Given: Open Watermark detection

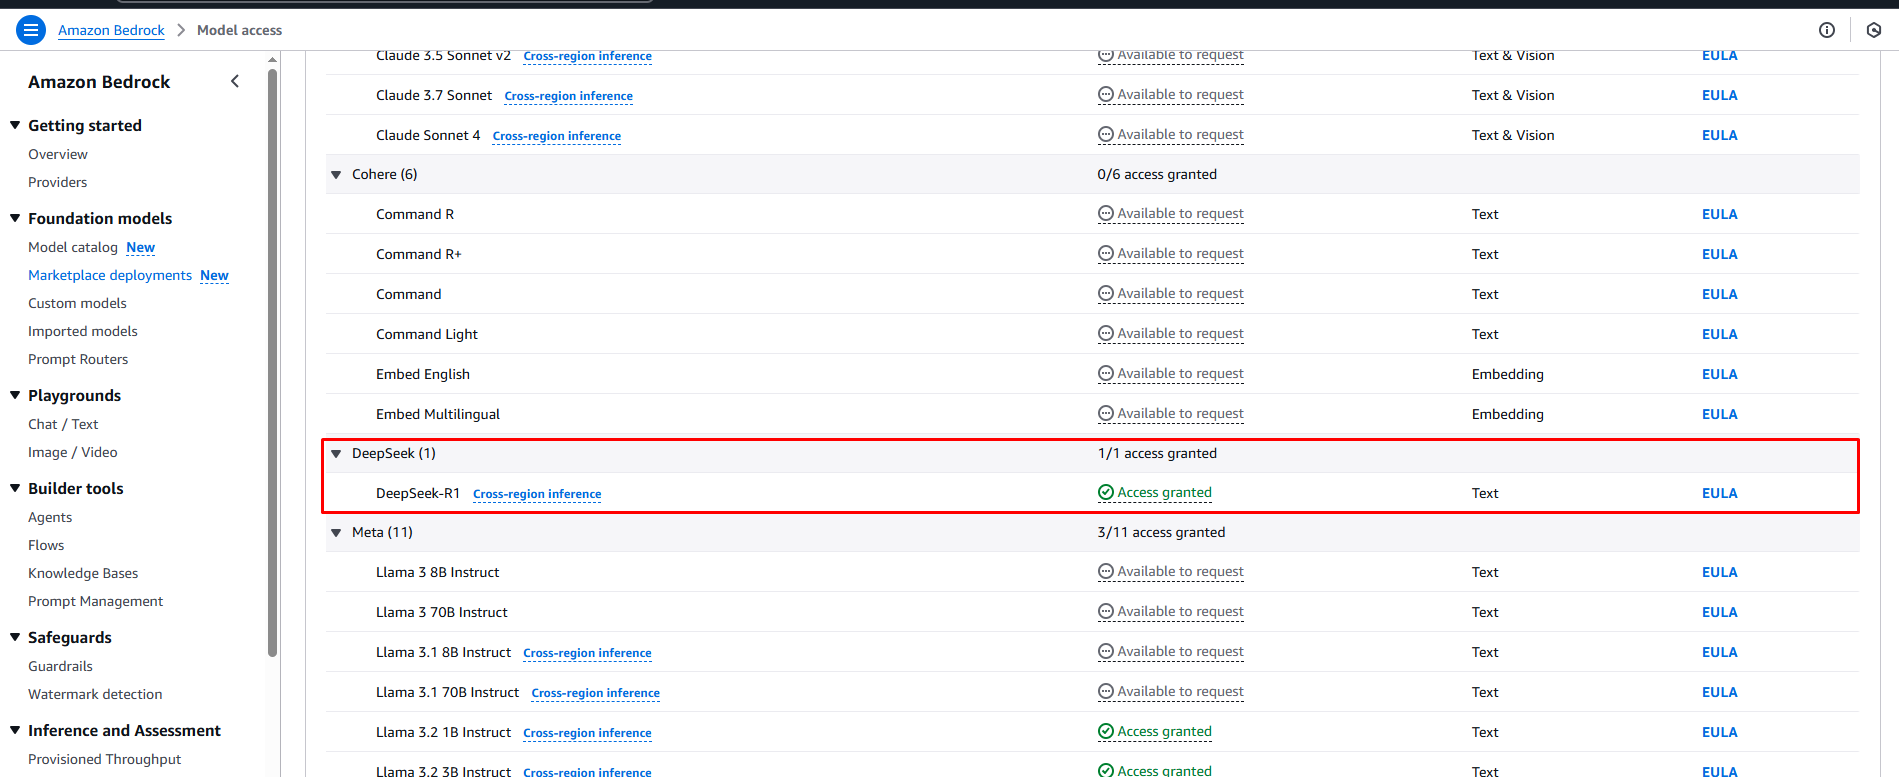Looking at the screenshot, I should (95, 694).
